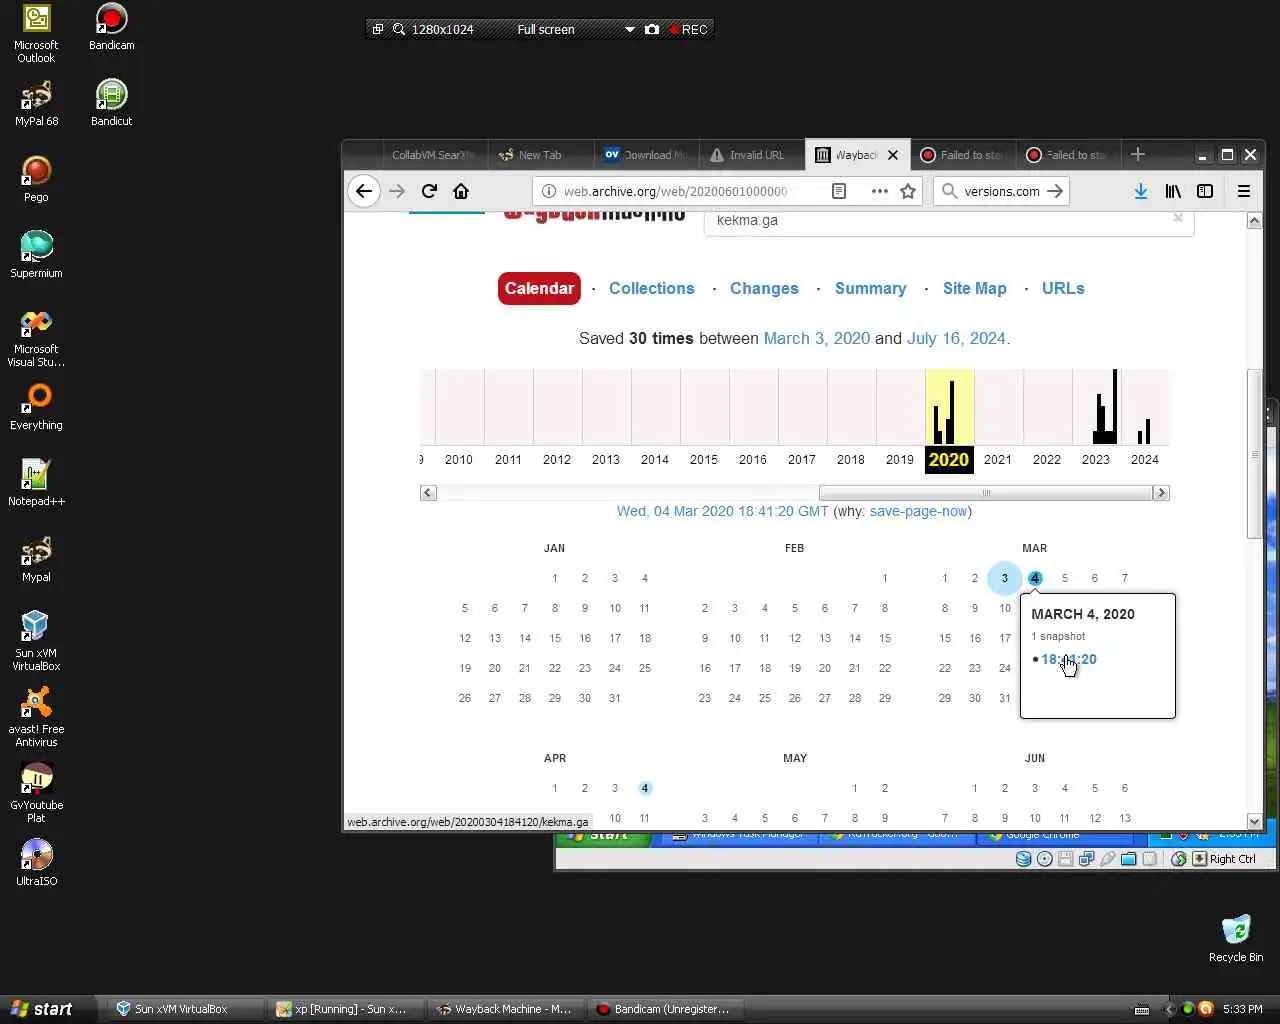Image resolution: width=1280 pixels, height=1024 pixels.
Task: Open the Changes link
Action: 764,288
